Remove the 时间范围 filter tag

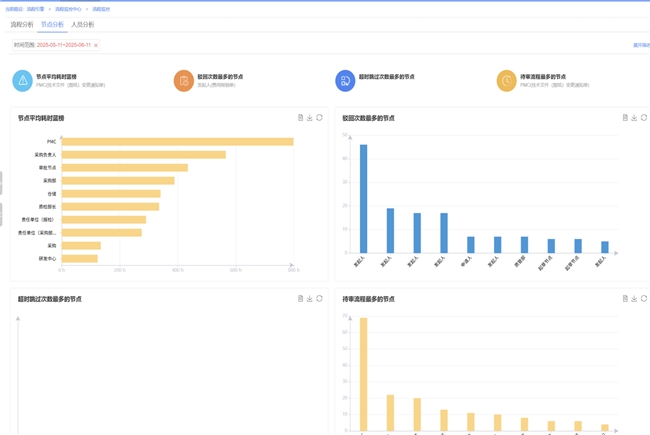point(96,46)
